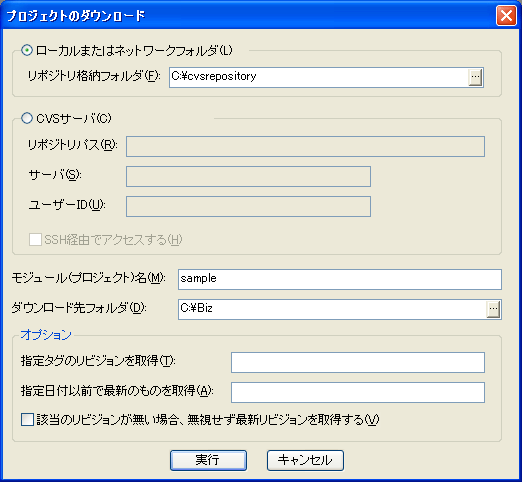The width and height of the screenshot is (522, 482).
Task: Focus the リポジトリ格納フォルダ text field
Action: click(319, 78)
